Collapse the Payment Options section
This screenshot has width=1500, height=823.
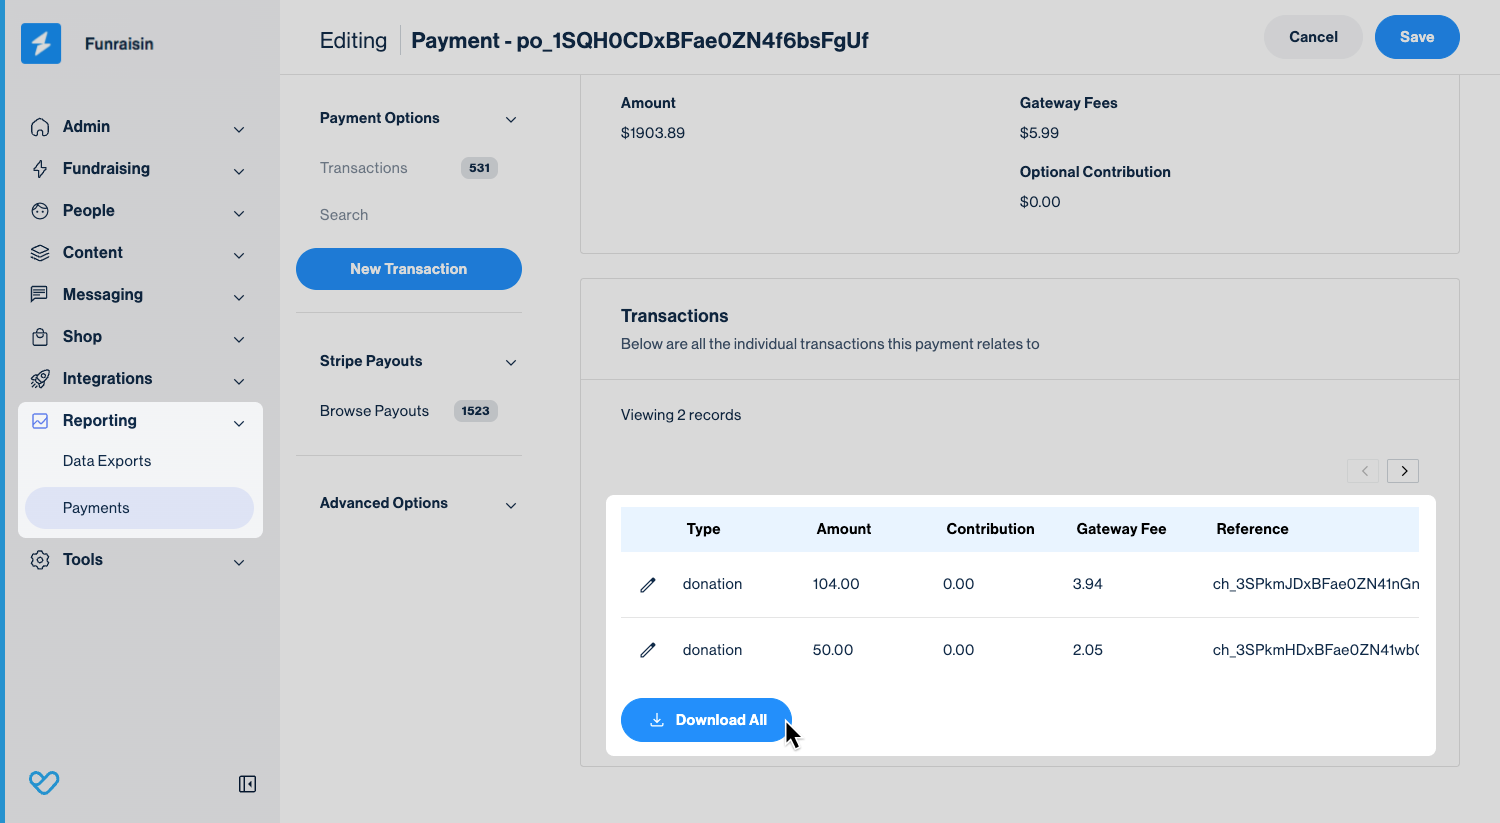511,120
